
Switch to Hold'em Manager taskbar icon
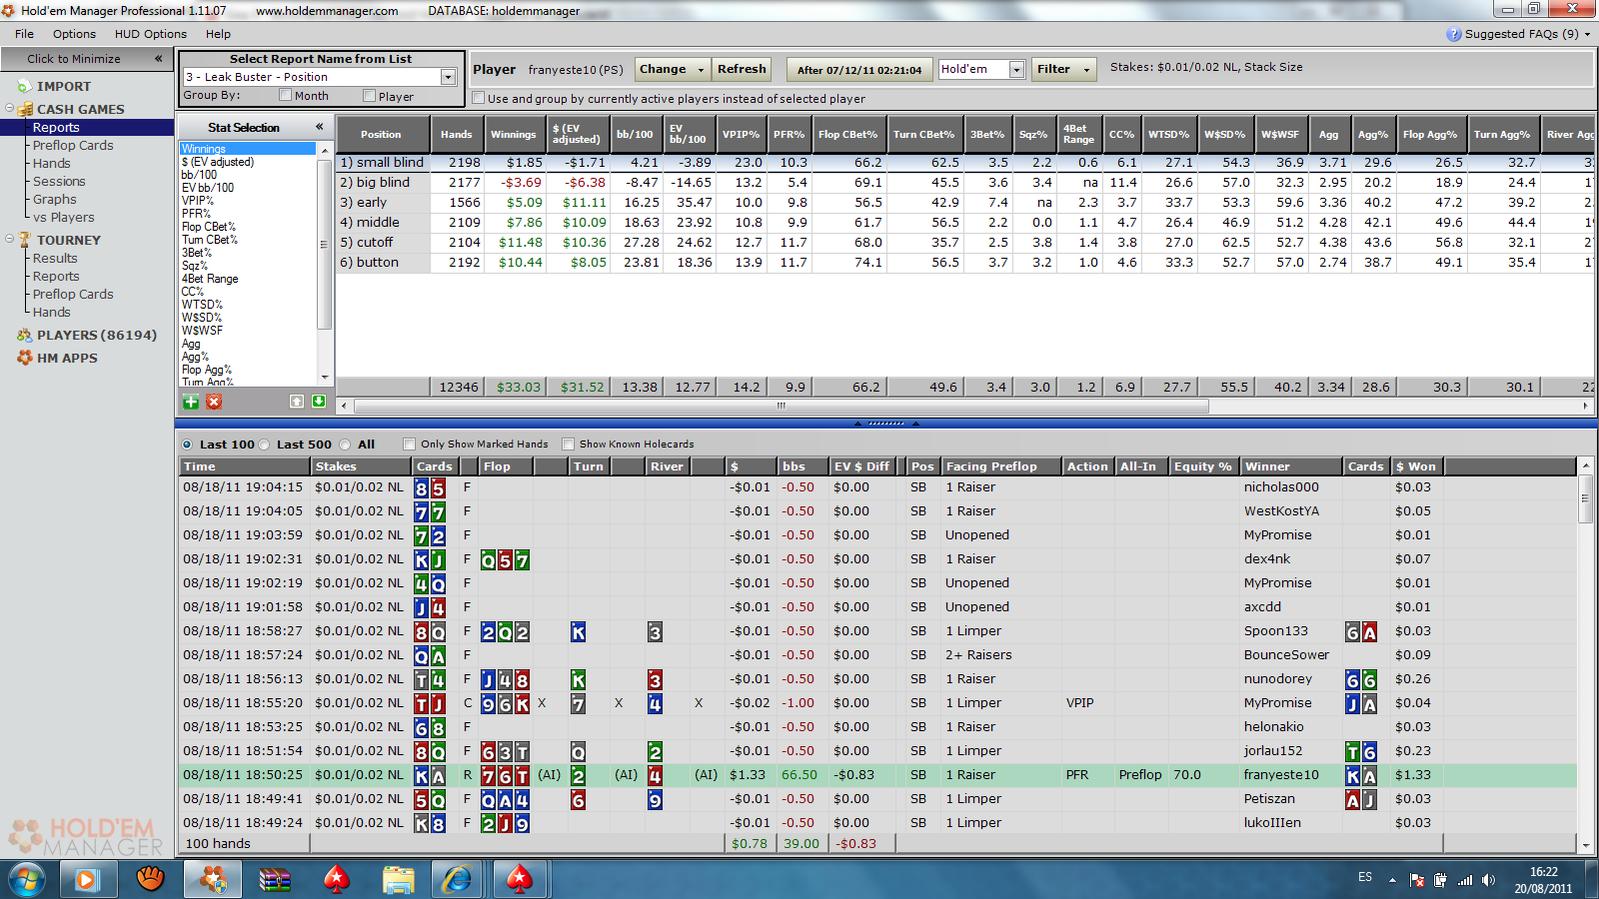(x=212, y=879)
